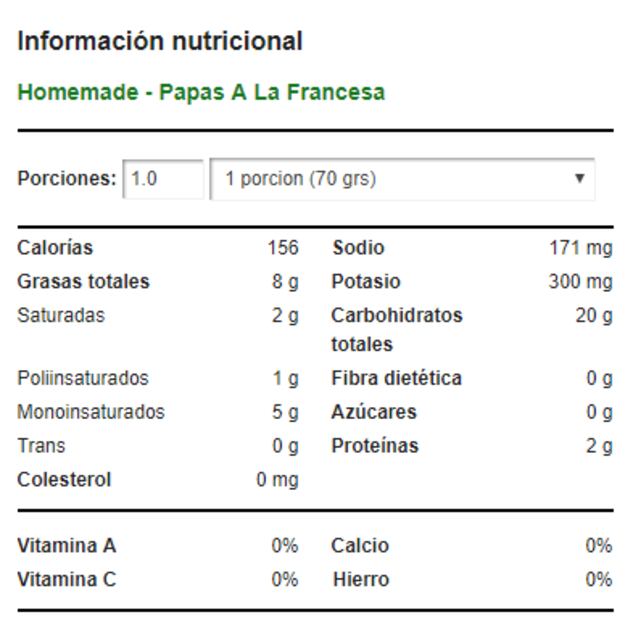Click the Azúcares label

(373, 412)
